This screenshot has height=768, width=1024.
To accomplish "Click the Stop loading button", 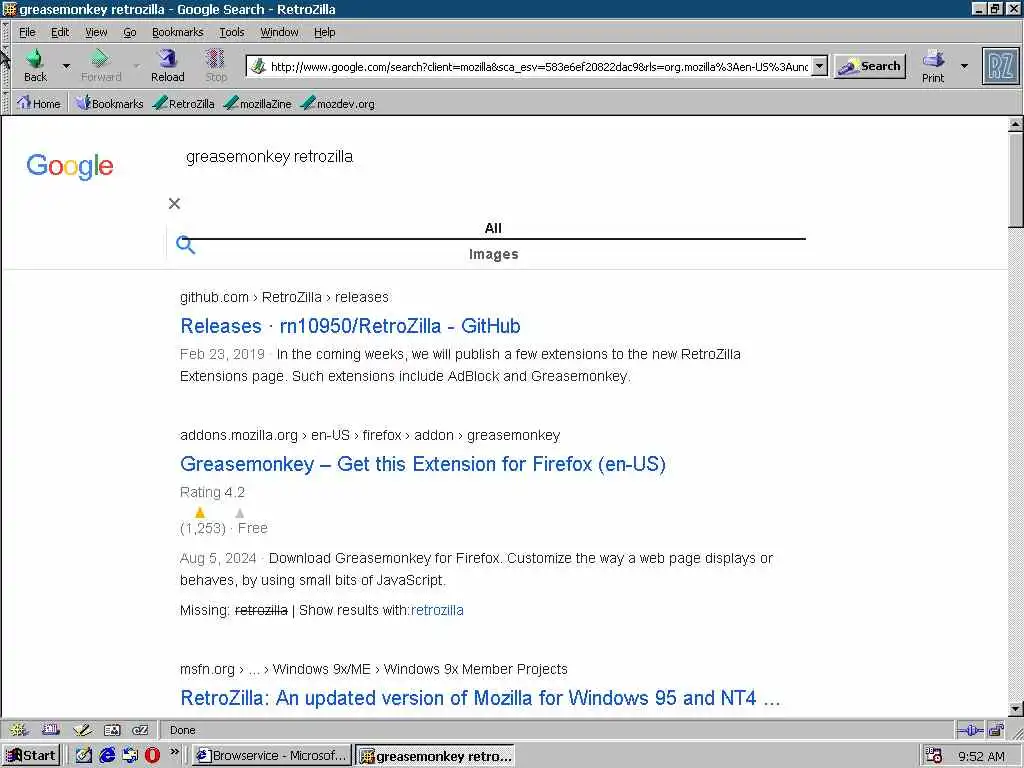I will click(216, 65).
